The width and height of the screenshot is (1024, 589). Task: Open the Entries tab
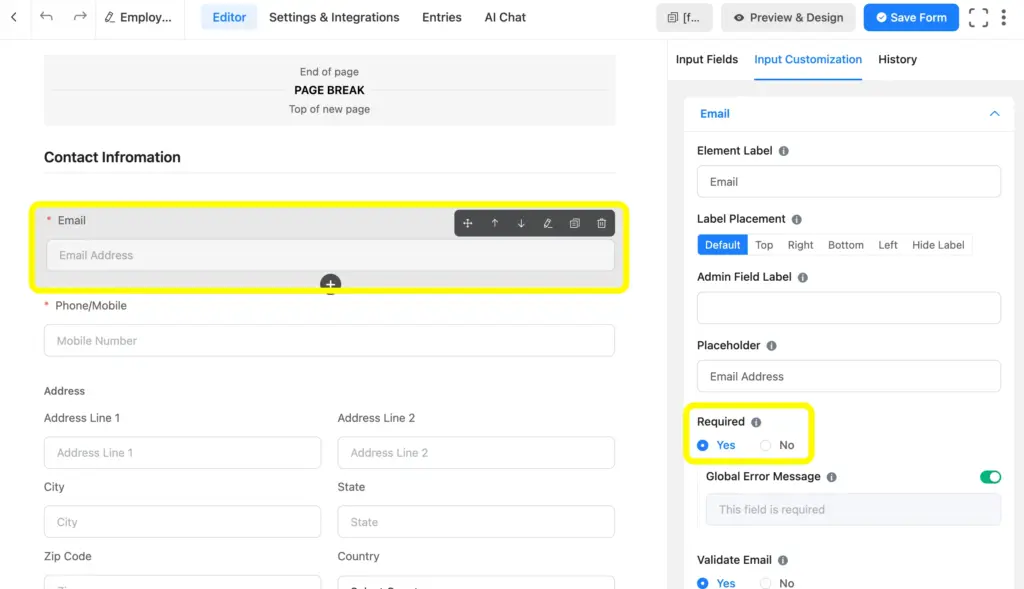pyautogui.click(x=441, y=18)
